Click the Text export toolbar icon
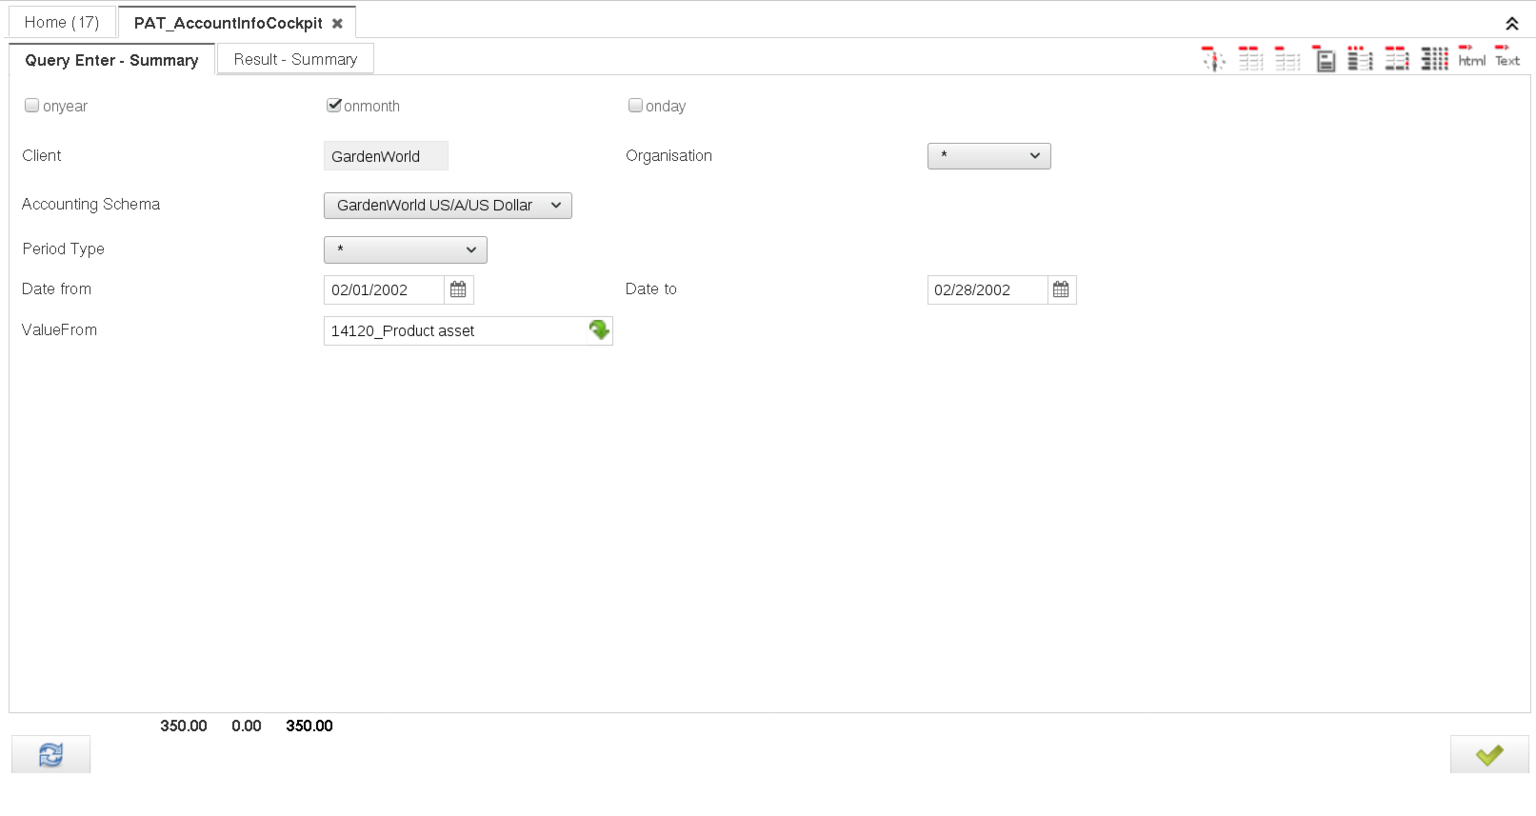1536x816 pixels. click(x=1507, y=57)
